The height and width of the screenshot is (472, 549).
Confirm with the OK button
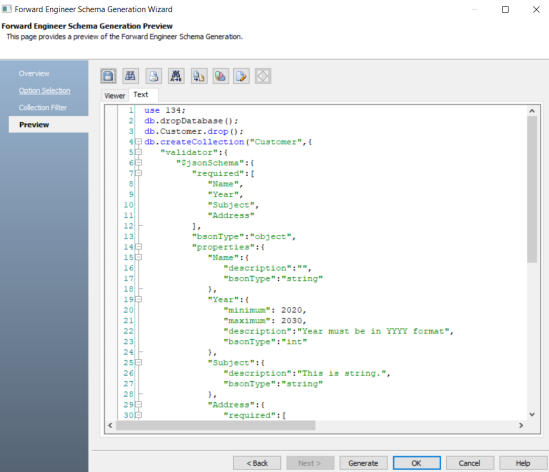coord(417,463)
